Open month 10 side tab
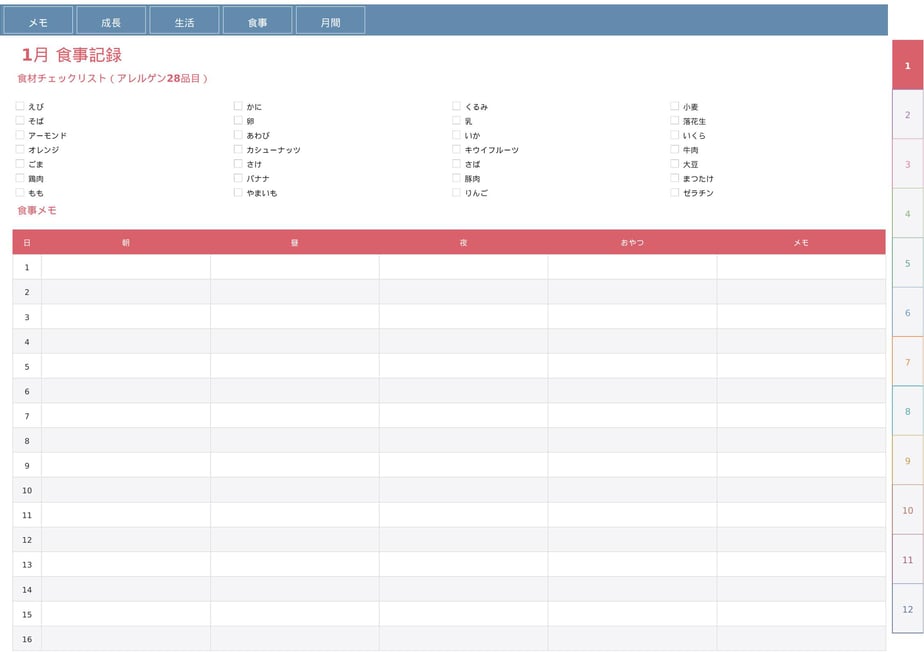Image resolution: width=924 pixels, height=660 pixels. click(x=908, y=510)
